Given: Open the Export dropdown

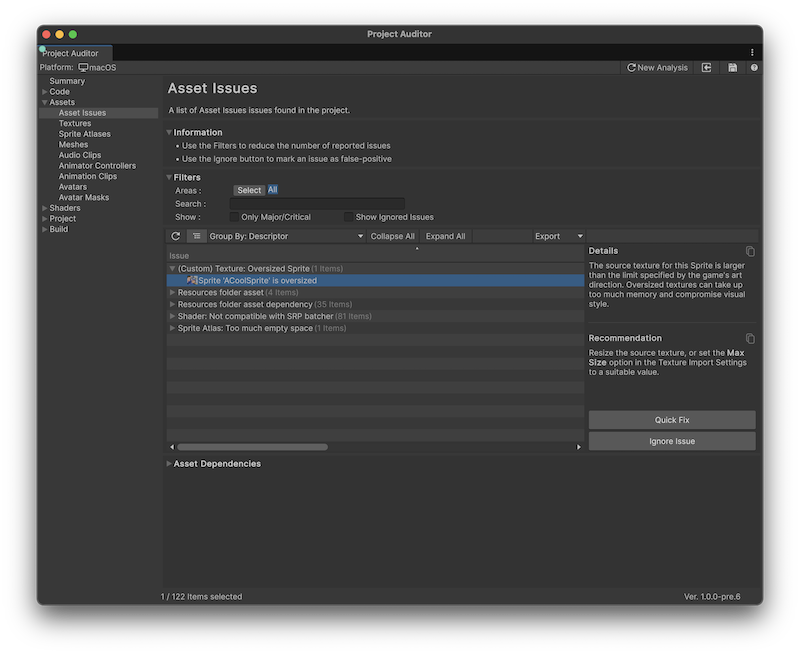Looking at the screenshot, I should [x=558, y=237].
